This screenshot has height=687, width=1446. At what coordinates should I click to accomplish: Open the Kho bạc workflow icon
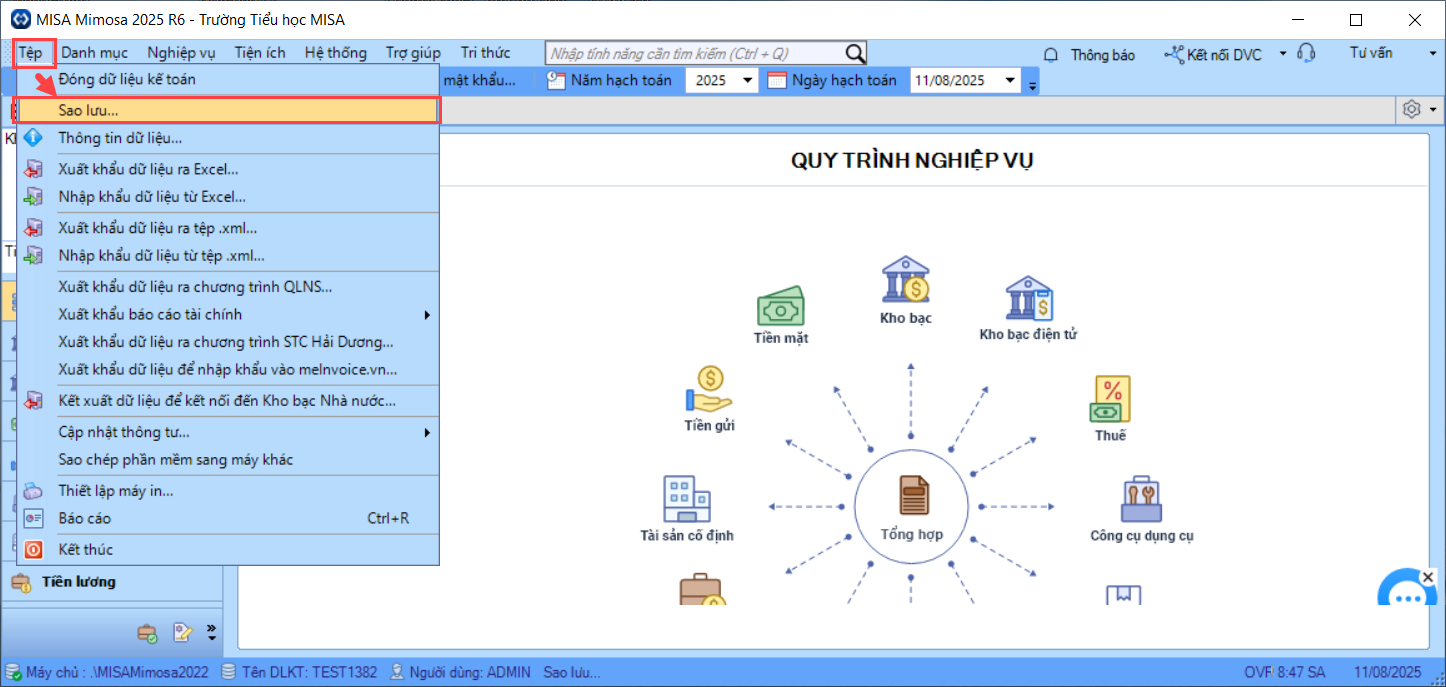pos(906,280)
